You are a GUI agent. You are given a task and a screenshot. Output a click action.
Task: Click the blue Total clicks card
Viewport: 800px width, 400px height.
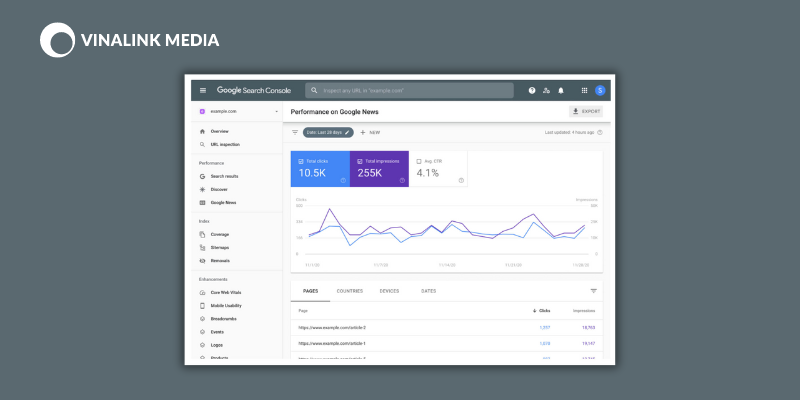(x=320, y=169)
